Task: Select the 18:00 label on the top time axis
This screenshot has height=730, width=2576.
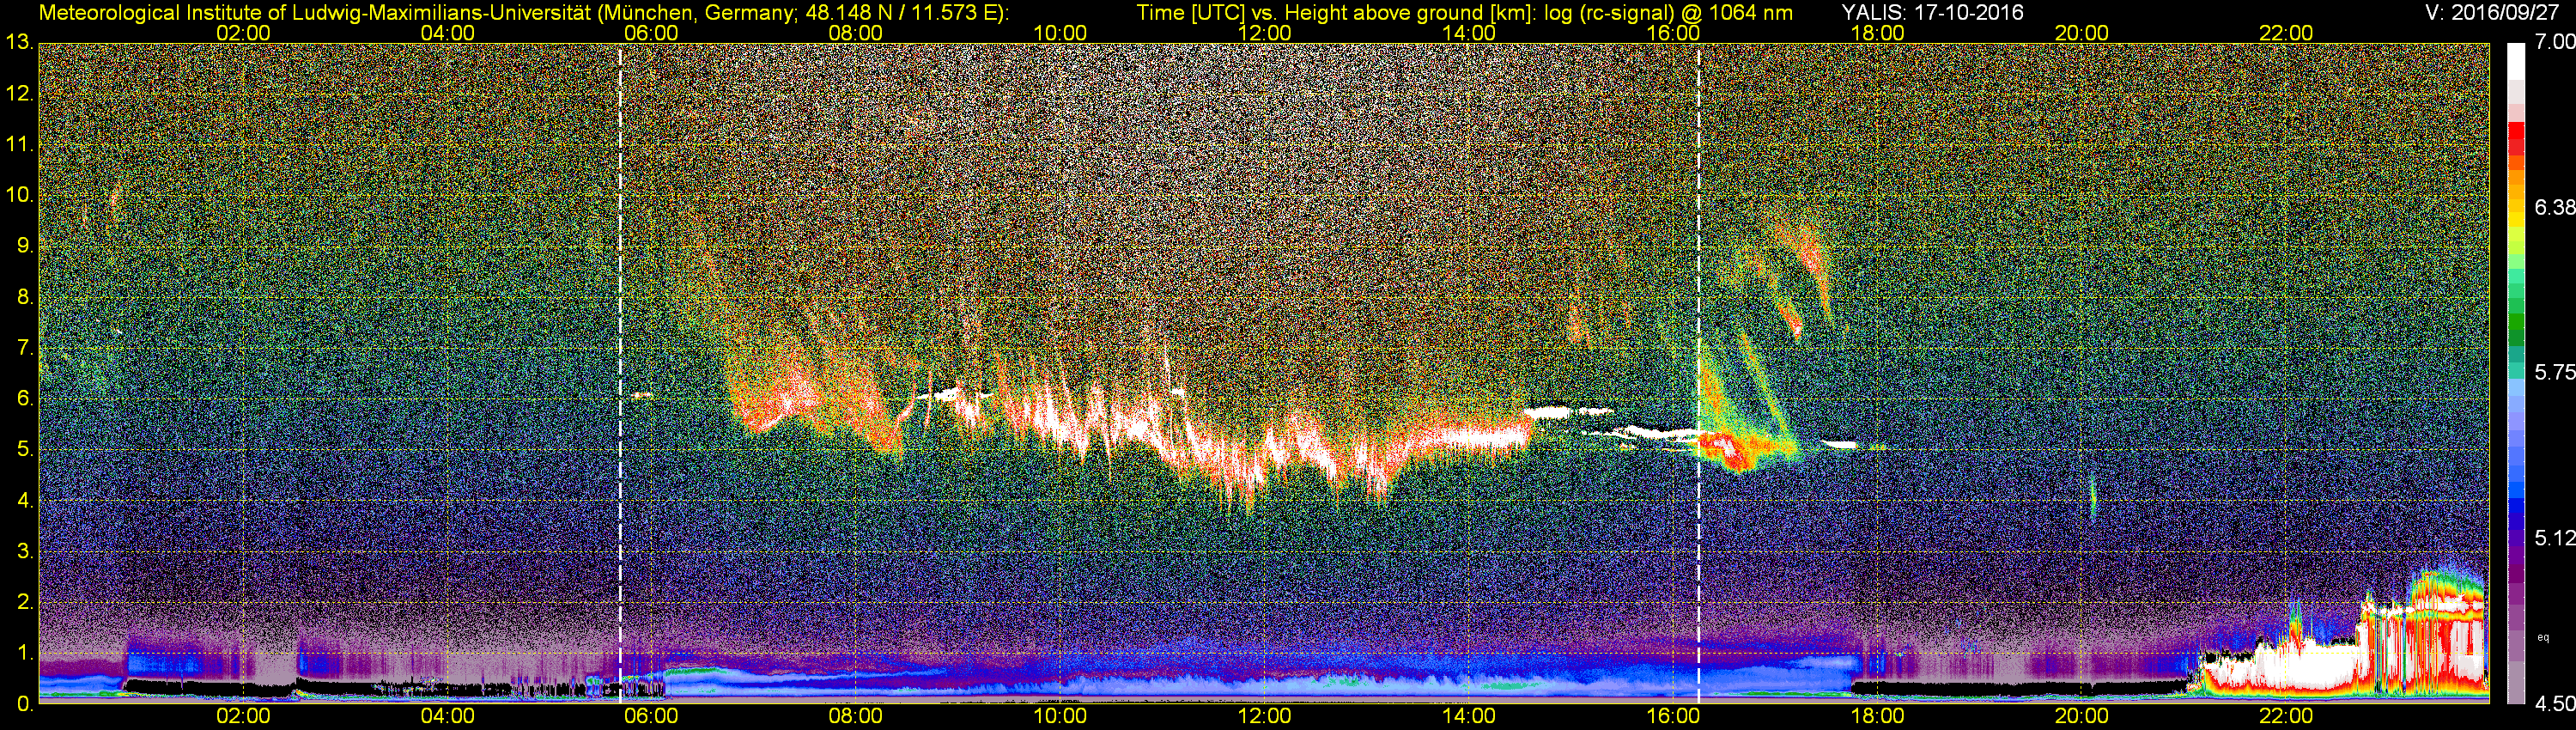Action: pyautogui.click(x=1877, y=33)
